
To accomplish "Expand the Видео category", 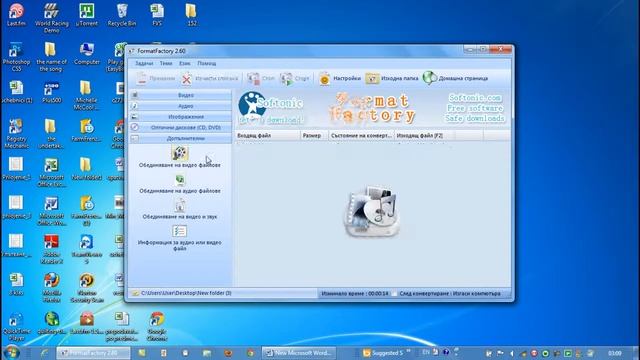I will pyautogui.click(x=180, y=95).
